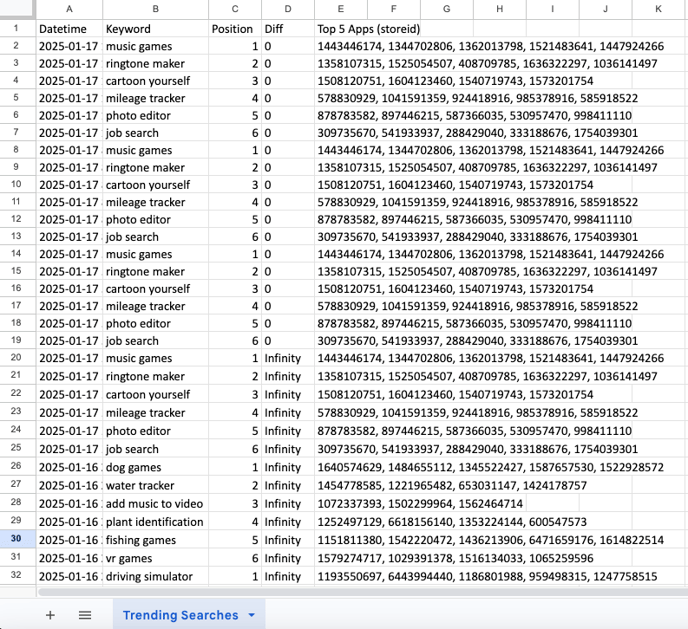
Task: Click Position 6 in vr games row
Action: point(235,558)
